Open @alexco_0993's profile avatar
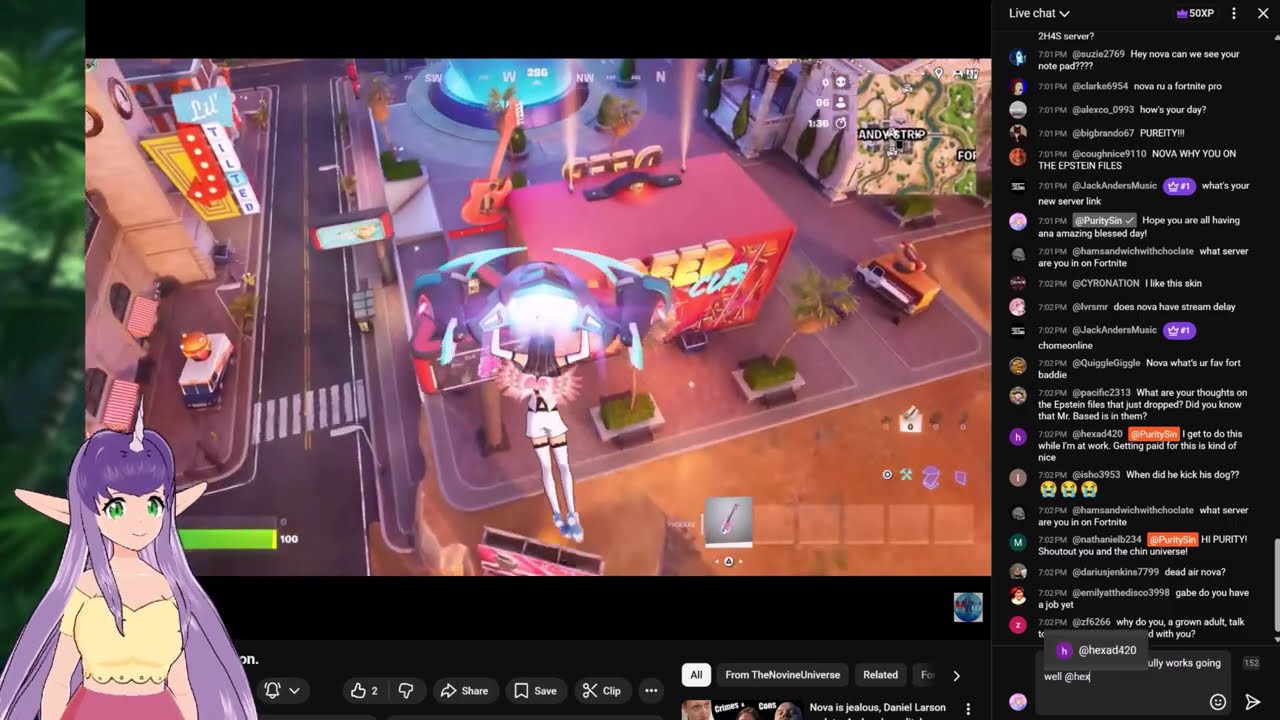The image size is (1280, 720). tap(1018, 110)
